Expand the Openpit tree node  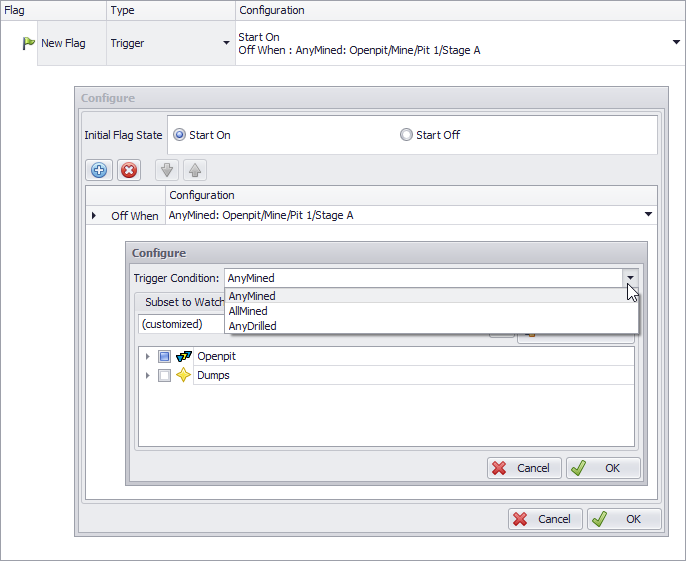(x=148, y=356)
